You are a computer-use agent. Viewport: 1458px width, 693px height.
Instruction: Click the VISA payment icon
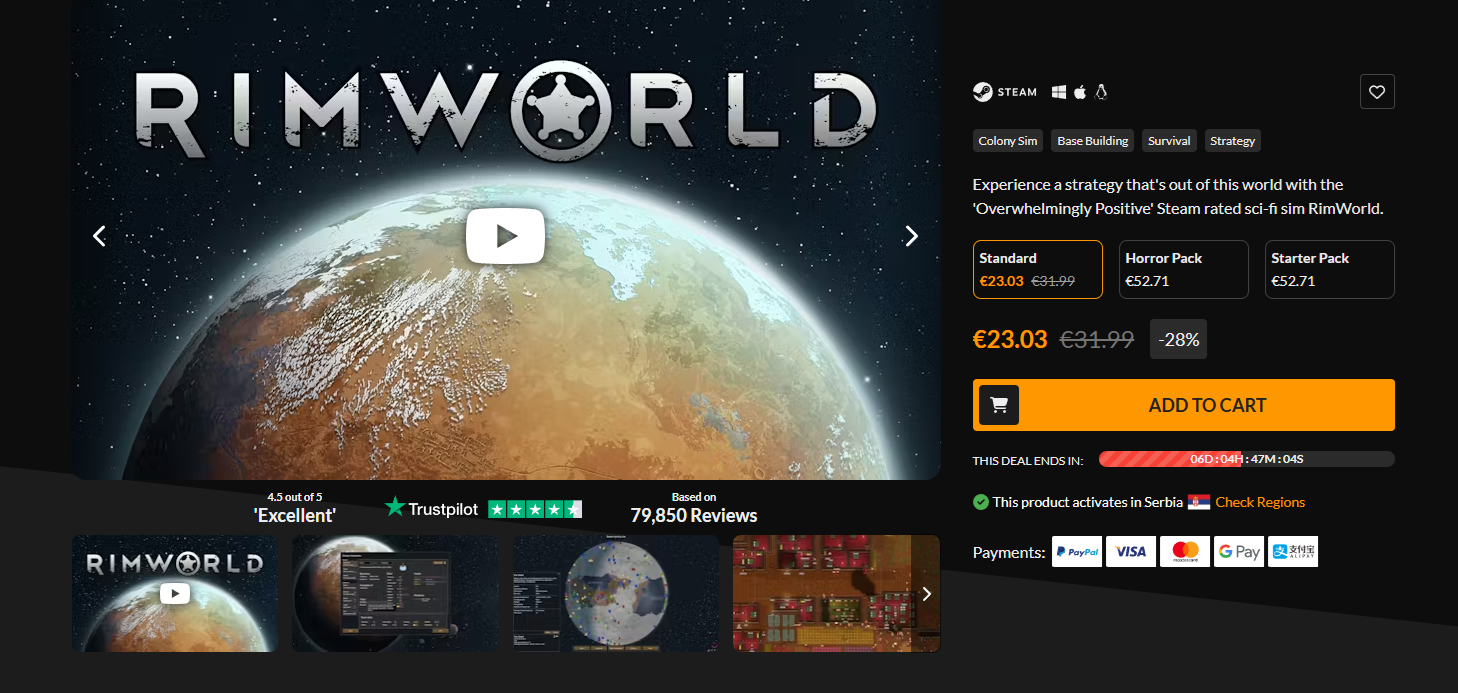point(1131,552)
